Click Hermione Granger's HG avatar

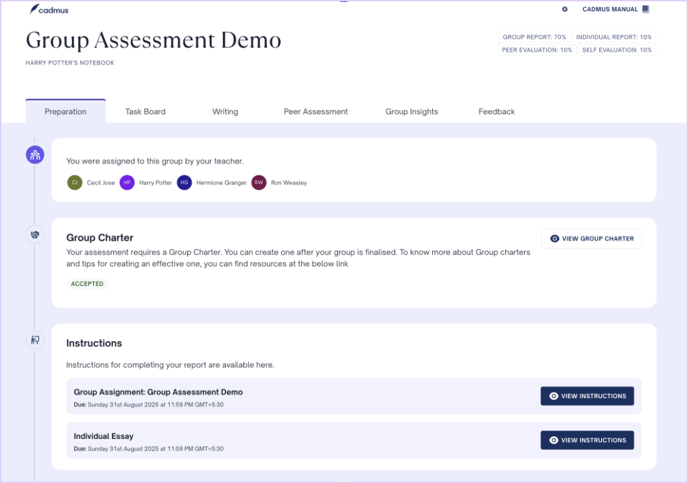tap(184, 182)
